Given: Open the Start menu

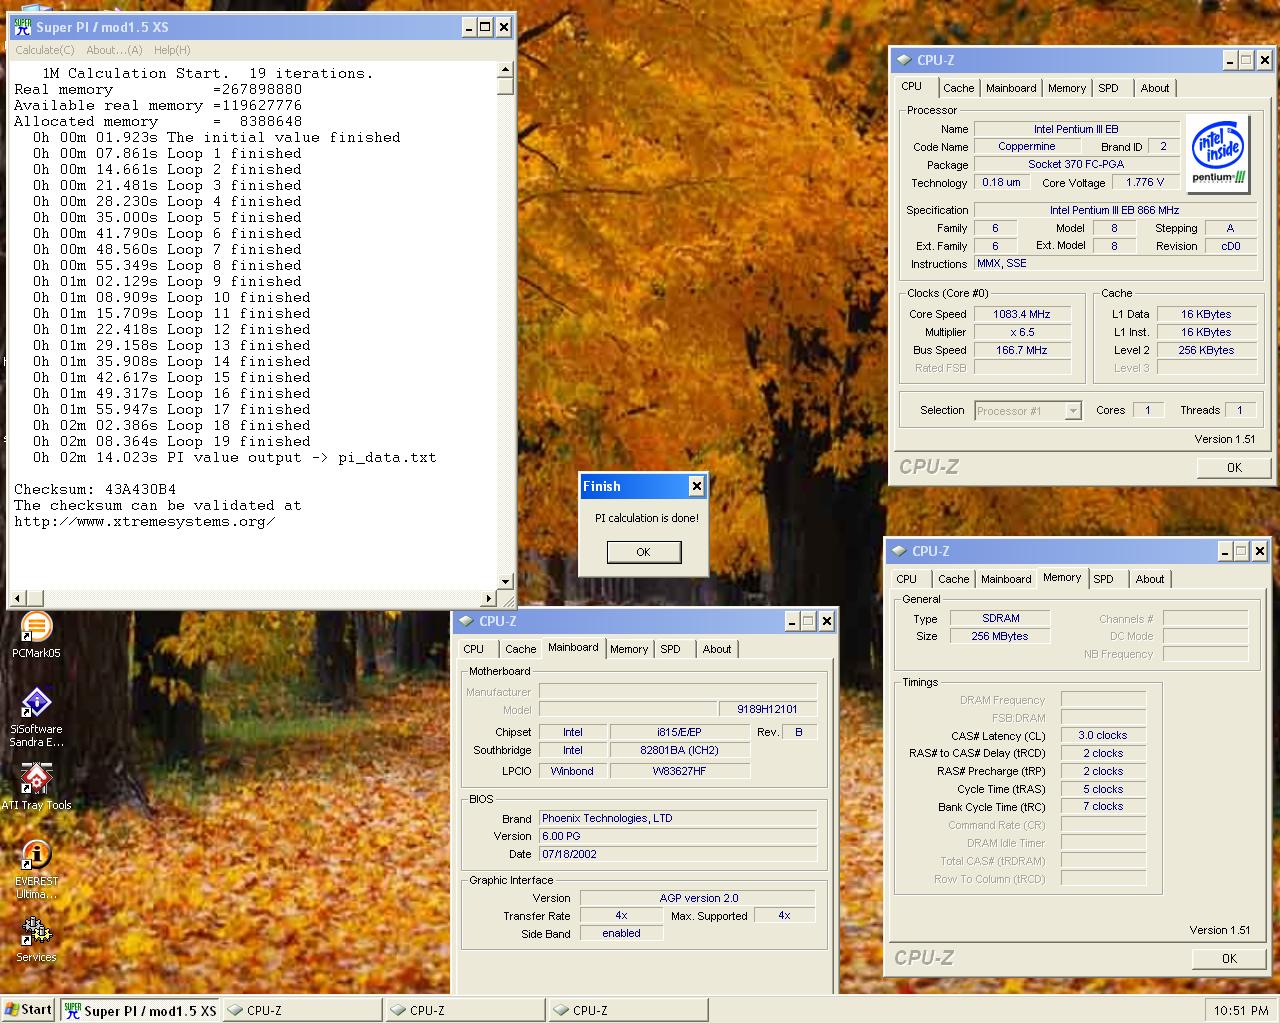Looking at the screenshot, I should click(28, 1009).
